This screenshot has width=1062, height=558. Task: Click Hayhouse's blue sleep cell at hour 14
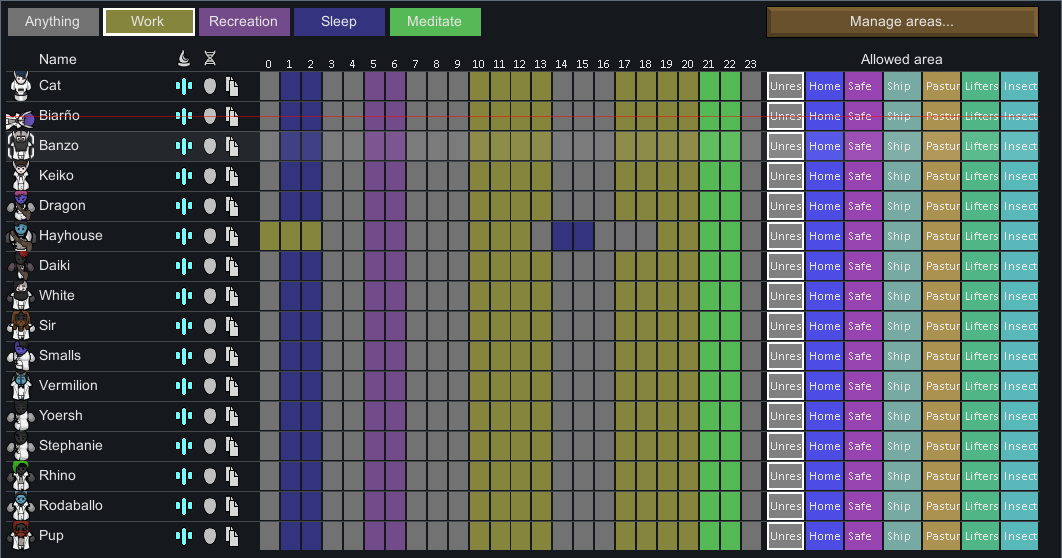tap(562, 236)
